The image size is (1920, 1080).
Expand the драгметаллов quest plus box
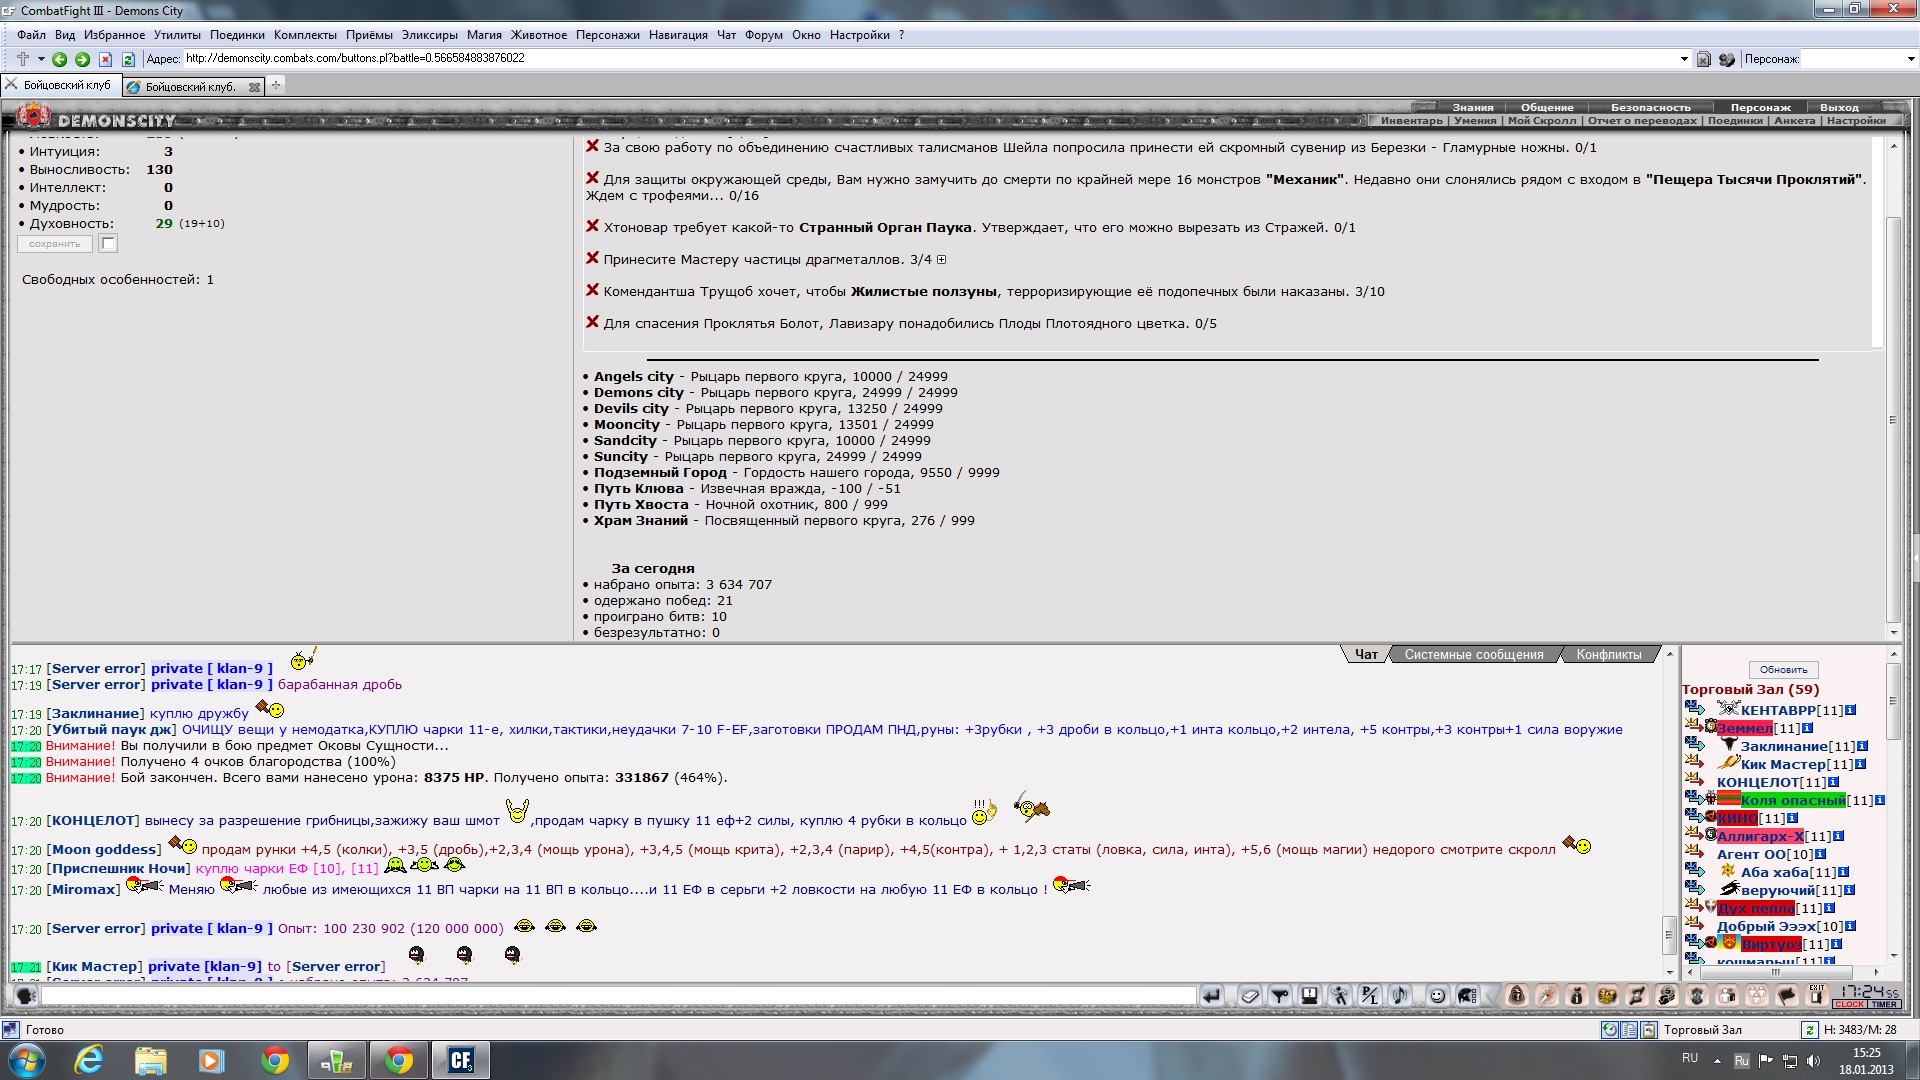click(x=941, y=260)
